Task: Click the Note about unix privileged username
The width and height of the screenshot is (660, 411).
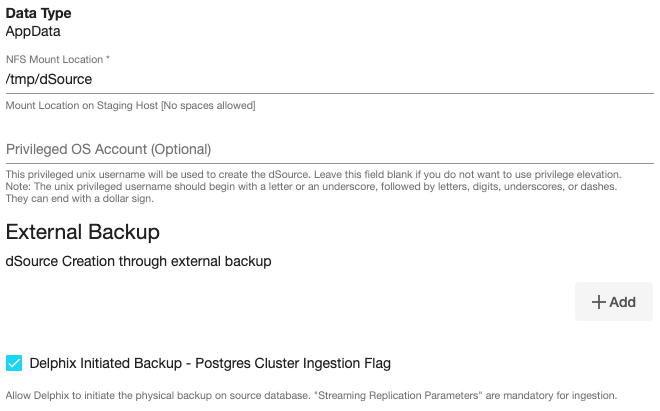Action: [312, 186]
